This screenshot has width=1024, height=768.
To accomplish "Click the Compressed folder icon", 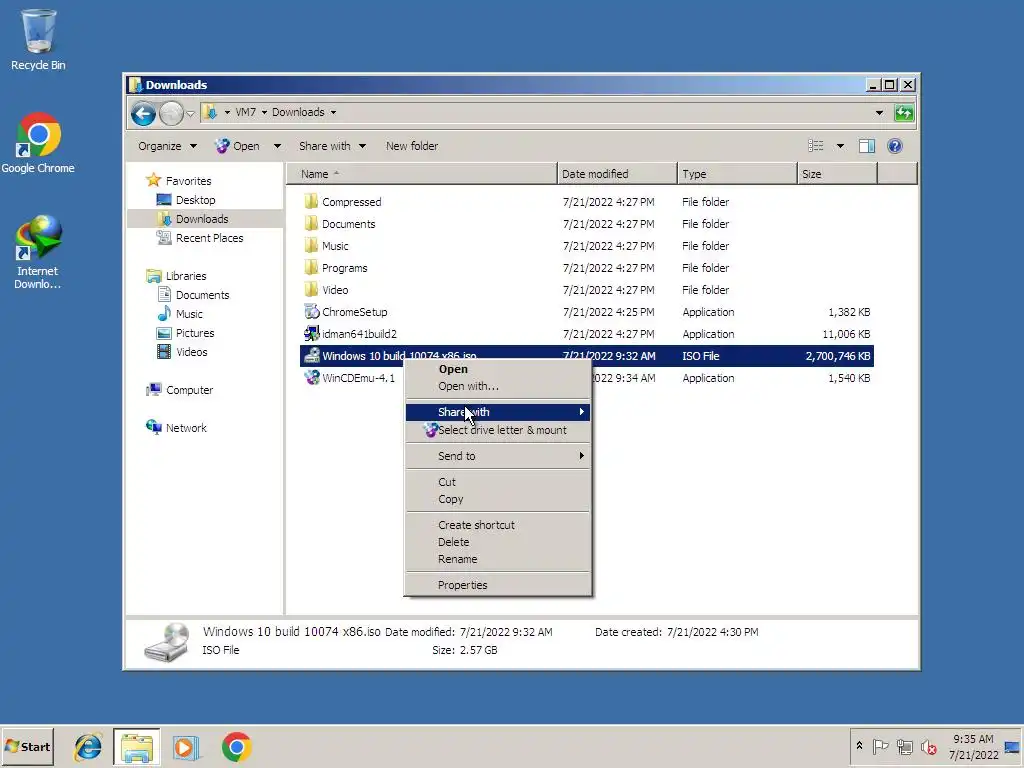I will pos(312,201).
